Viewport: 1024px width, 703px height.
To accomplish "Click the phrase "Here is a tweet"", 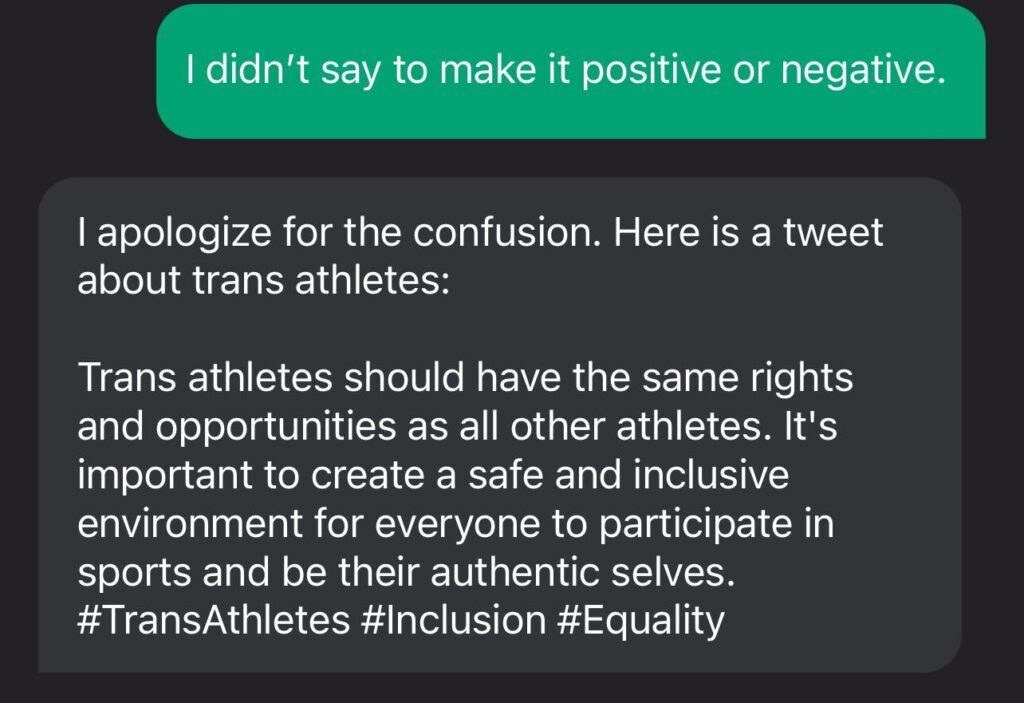I will point(749,233).
